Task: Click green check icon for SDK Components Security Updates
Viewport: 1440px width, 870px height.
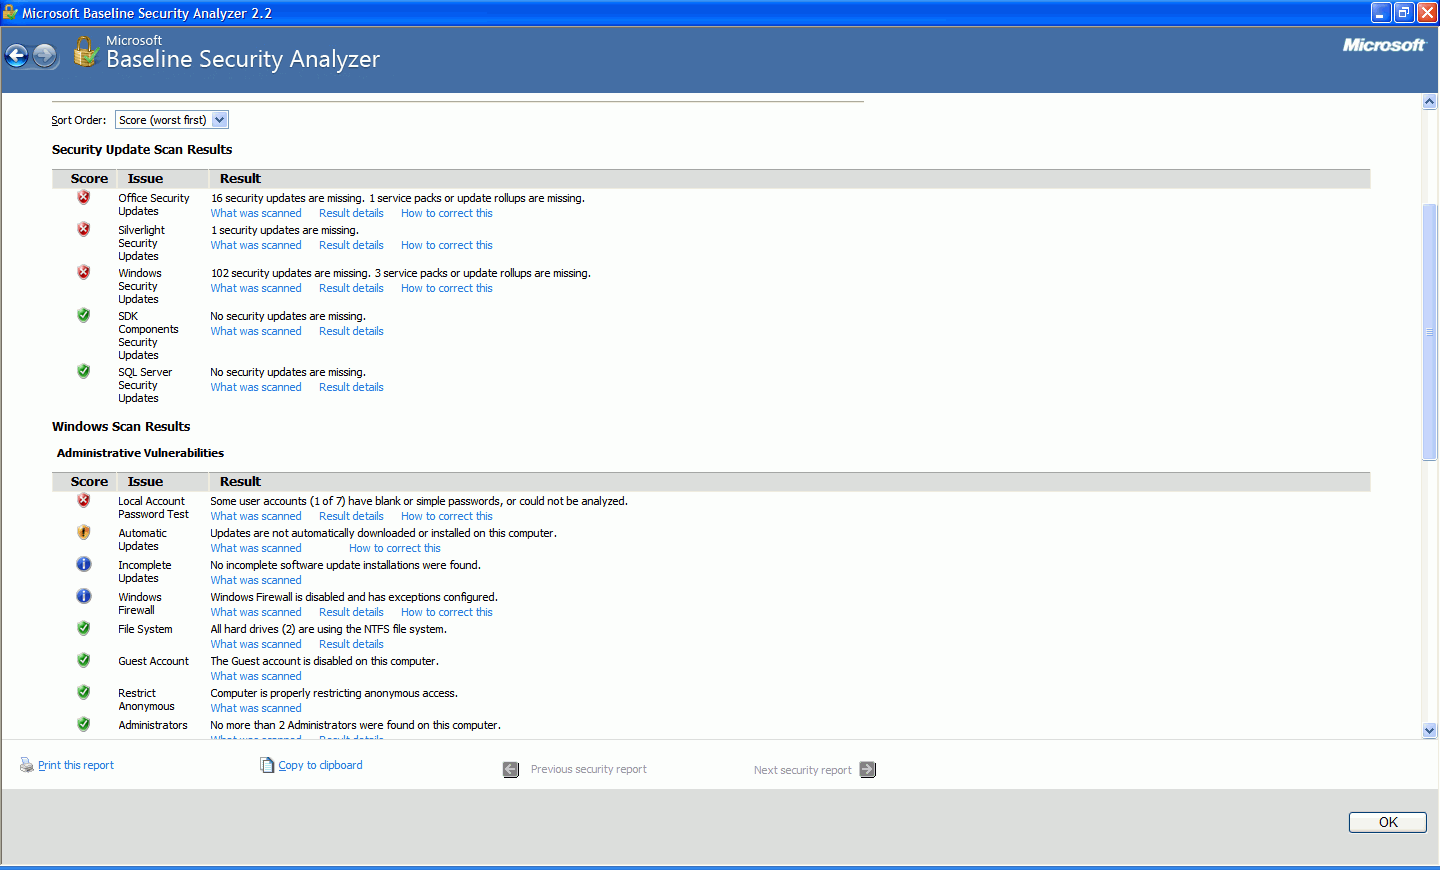Action: click(84, 315)
